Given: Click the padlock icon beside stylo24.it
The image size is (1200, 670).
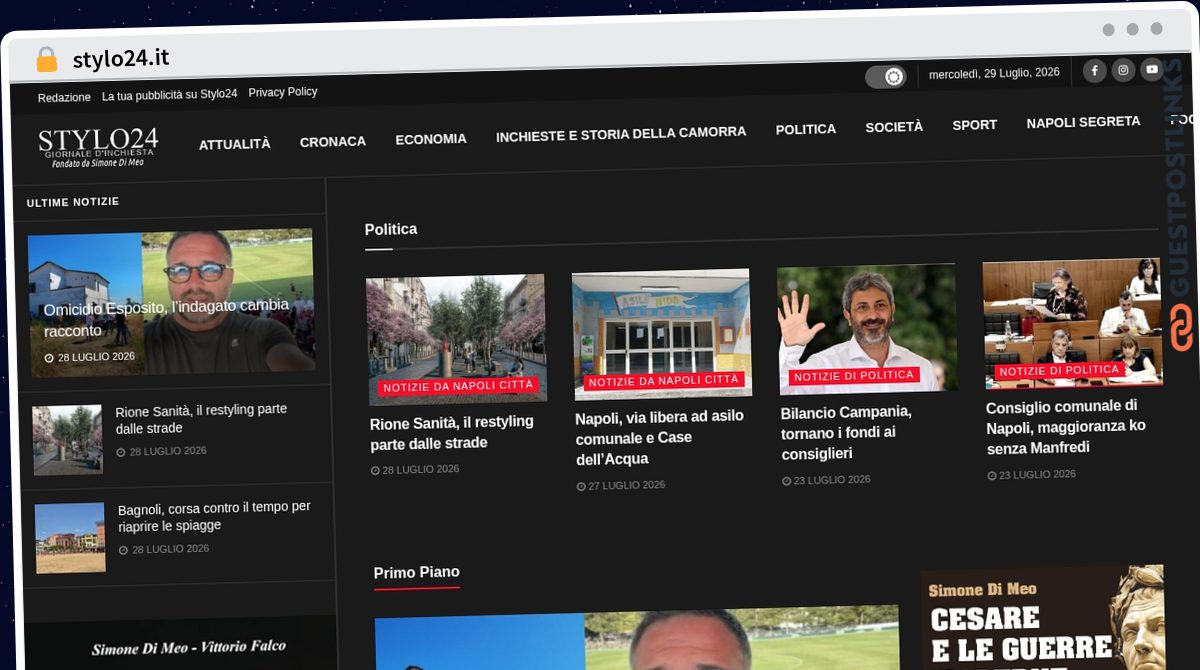Looking at the screenshot, I should [46, 60].
